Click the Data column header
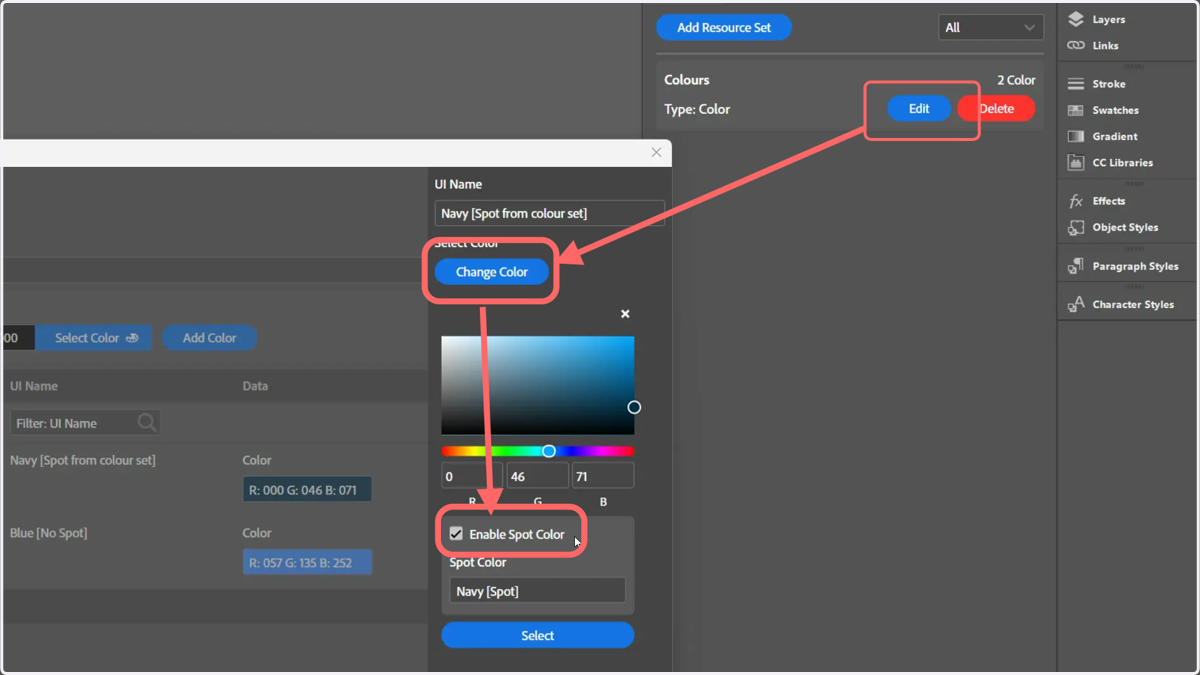1200x675 pixels. click(255, 386)
